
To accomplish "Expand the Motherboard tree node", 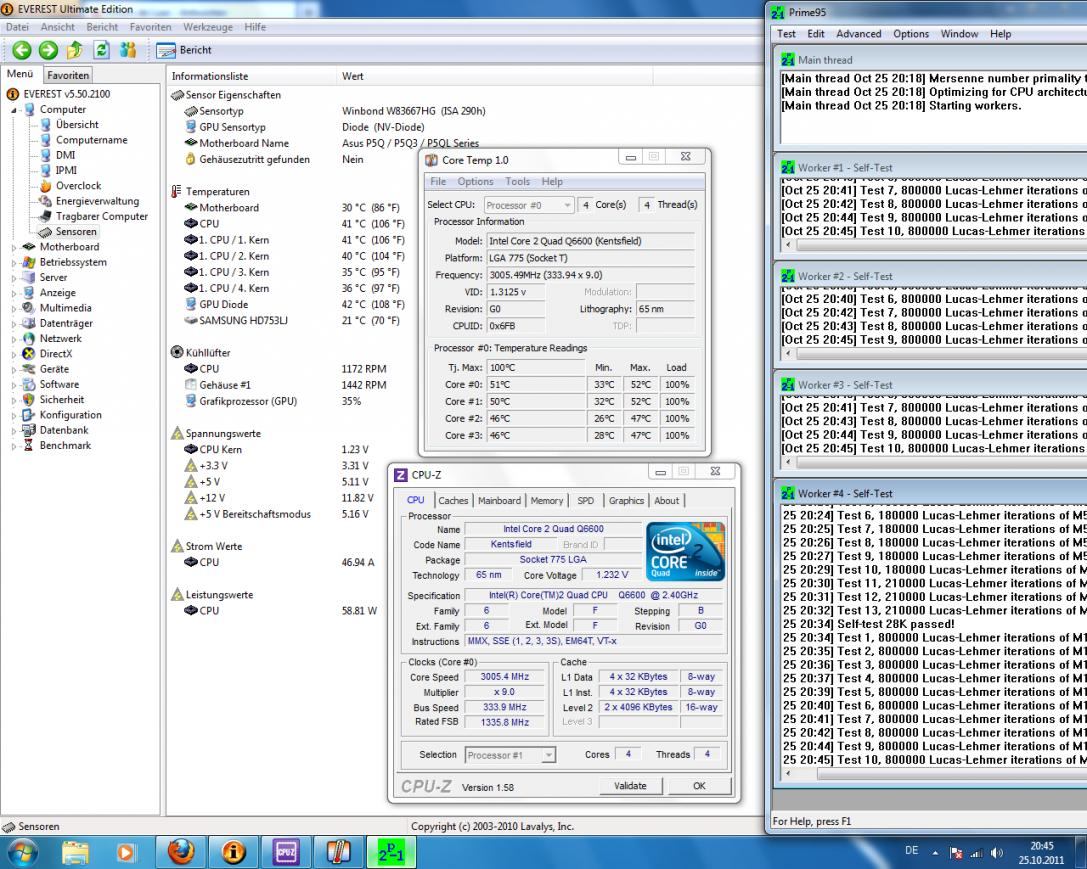I will [x=13, y=247].
